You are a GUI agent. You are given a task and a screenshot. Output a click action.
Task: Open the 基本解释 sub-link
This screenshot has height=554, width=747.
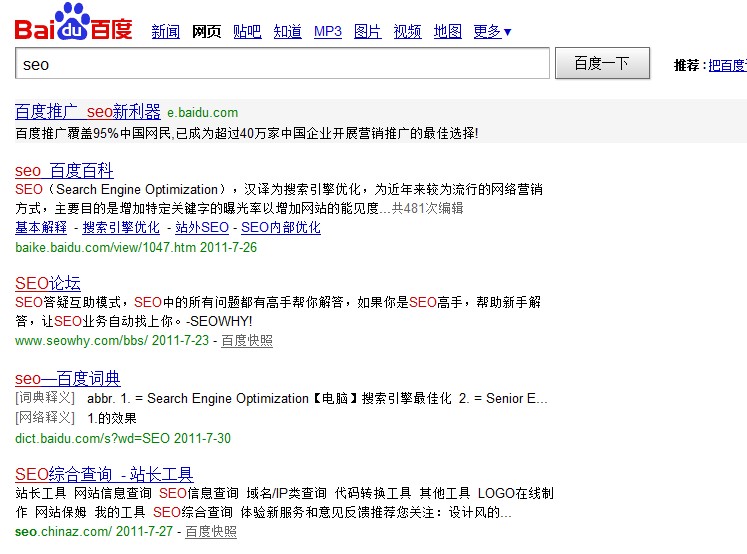(41, 228)
